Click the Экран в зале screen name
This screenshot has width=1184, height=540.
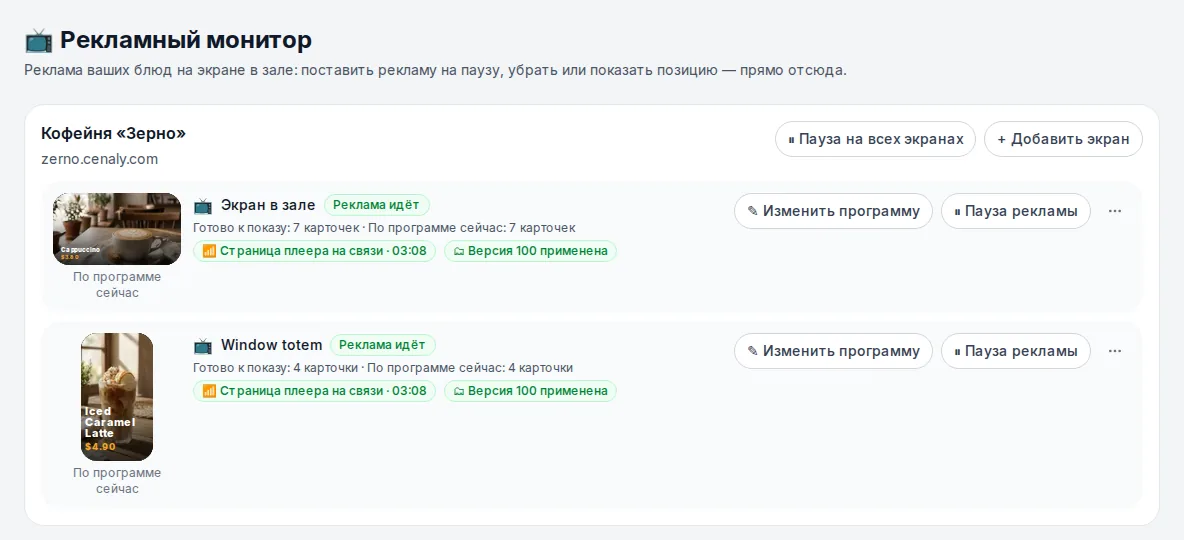[268, 205]
